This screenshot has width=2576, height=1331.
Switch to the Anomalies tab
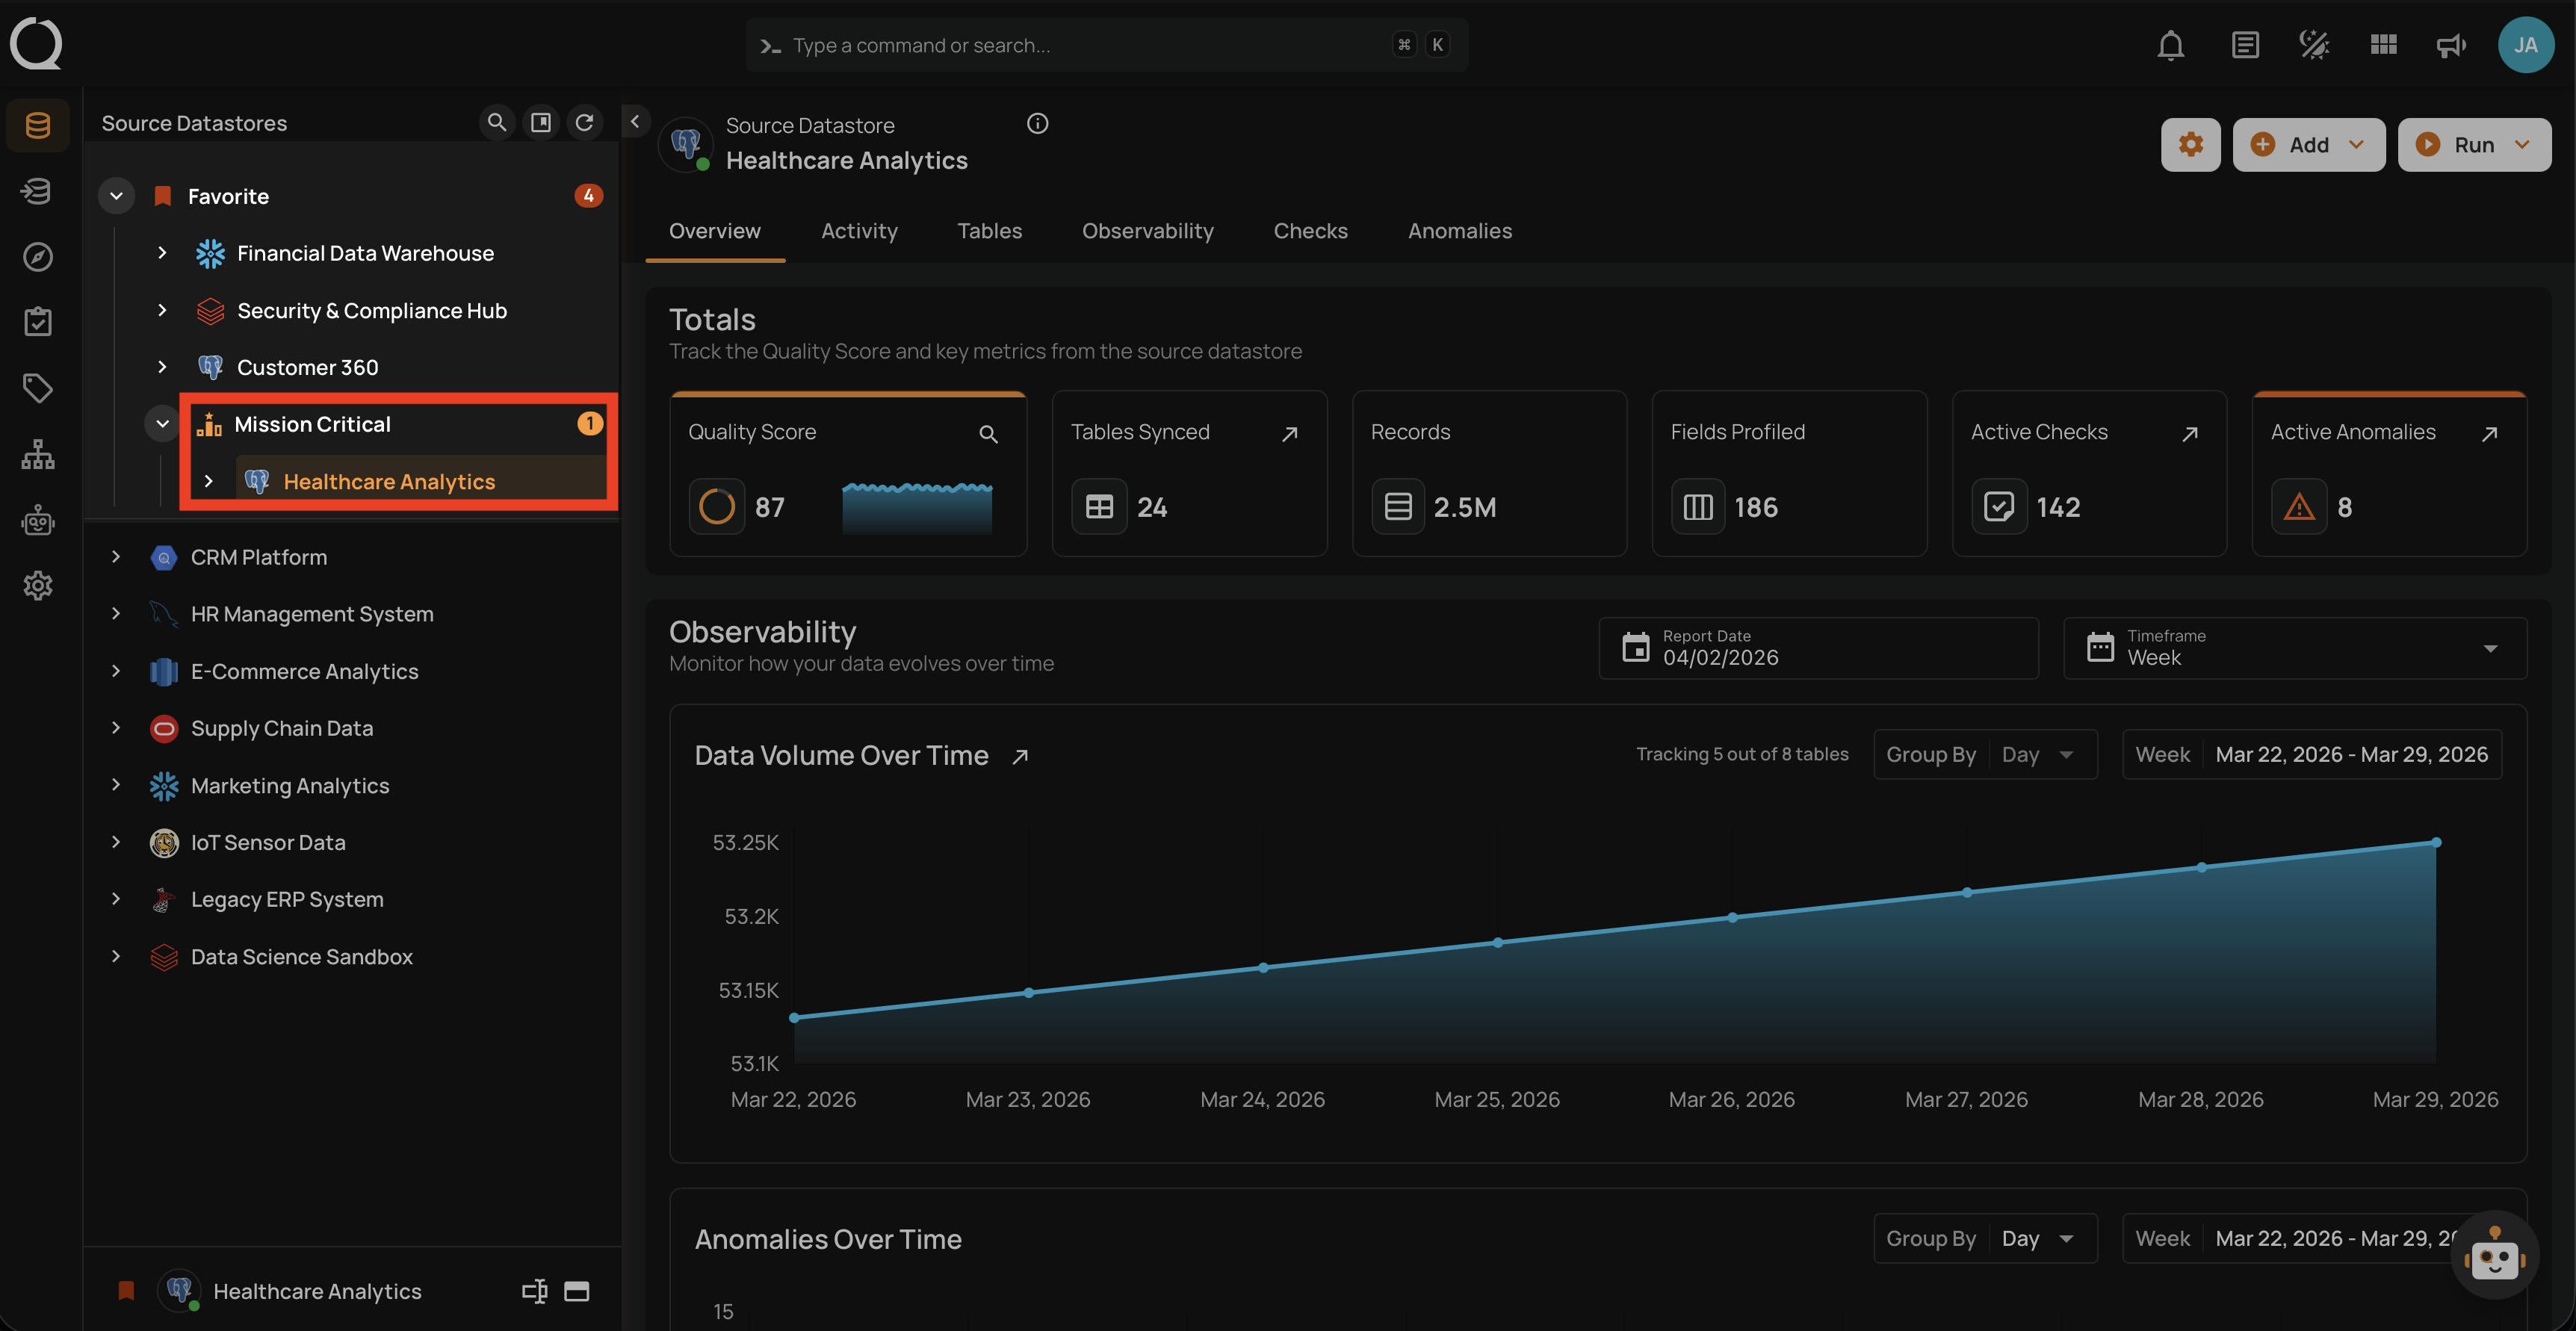coord(1459,231)
